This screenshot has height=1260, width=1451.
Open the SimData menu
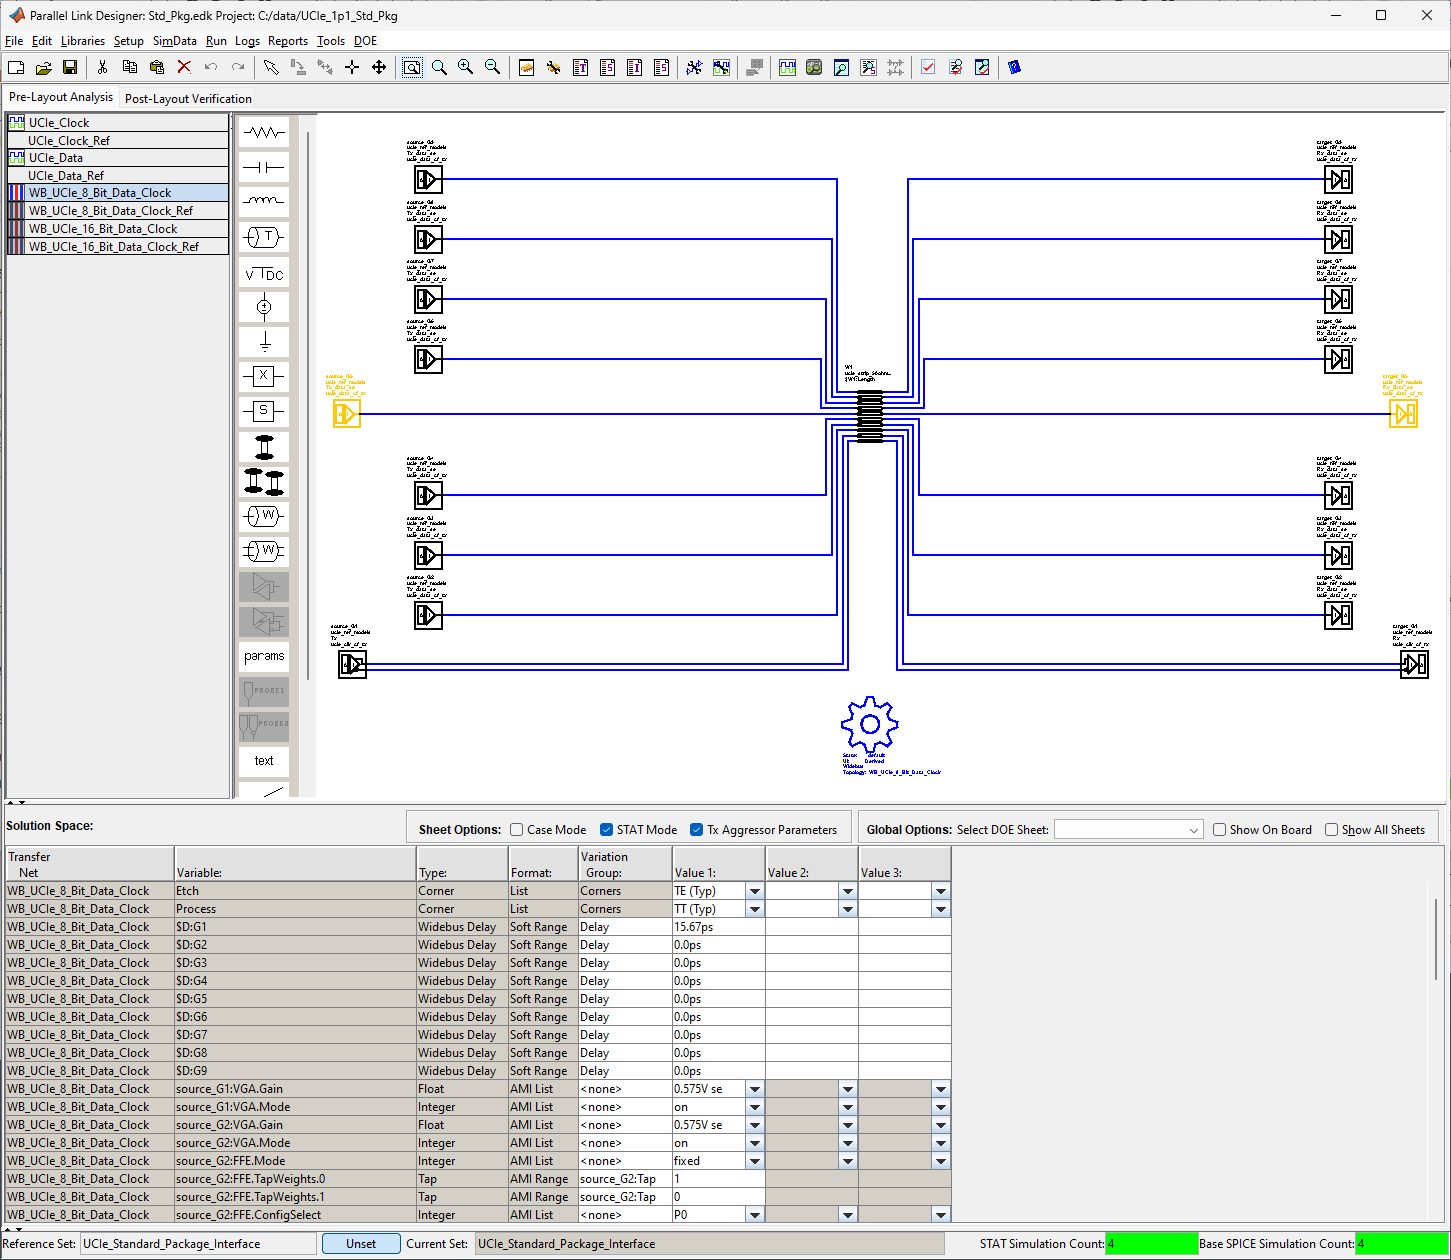174,41
